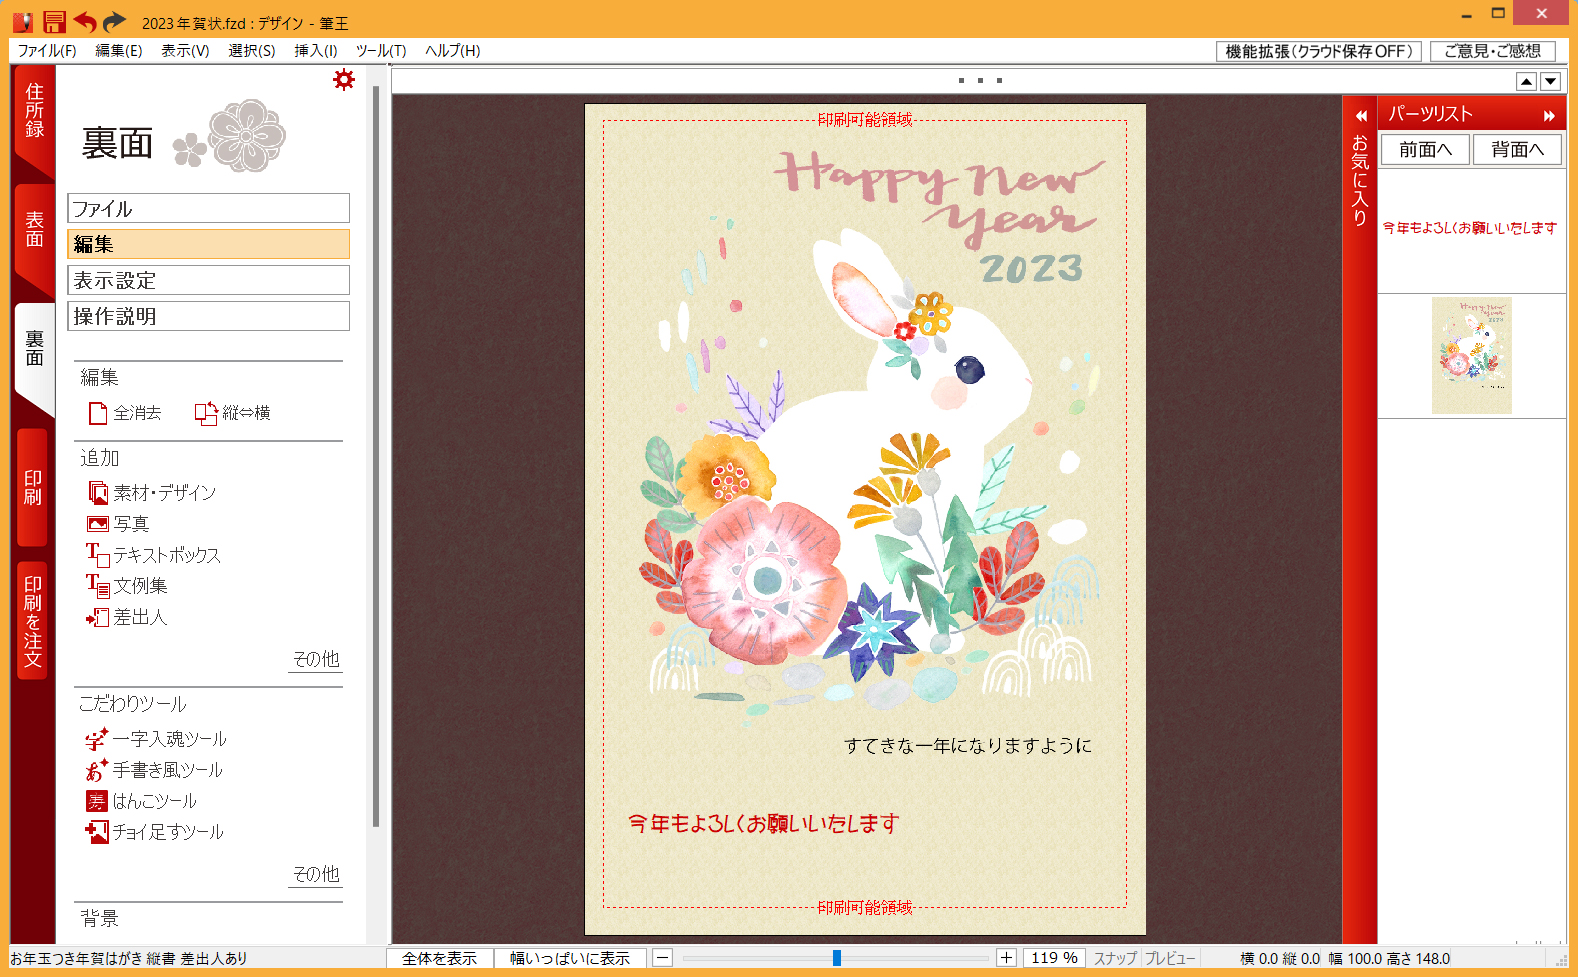The height and width of the screenshot is (977, 1578).
Task: Expand parts list with right double chevron
Action: point(1549,116)
